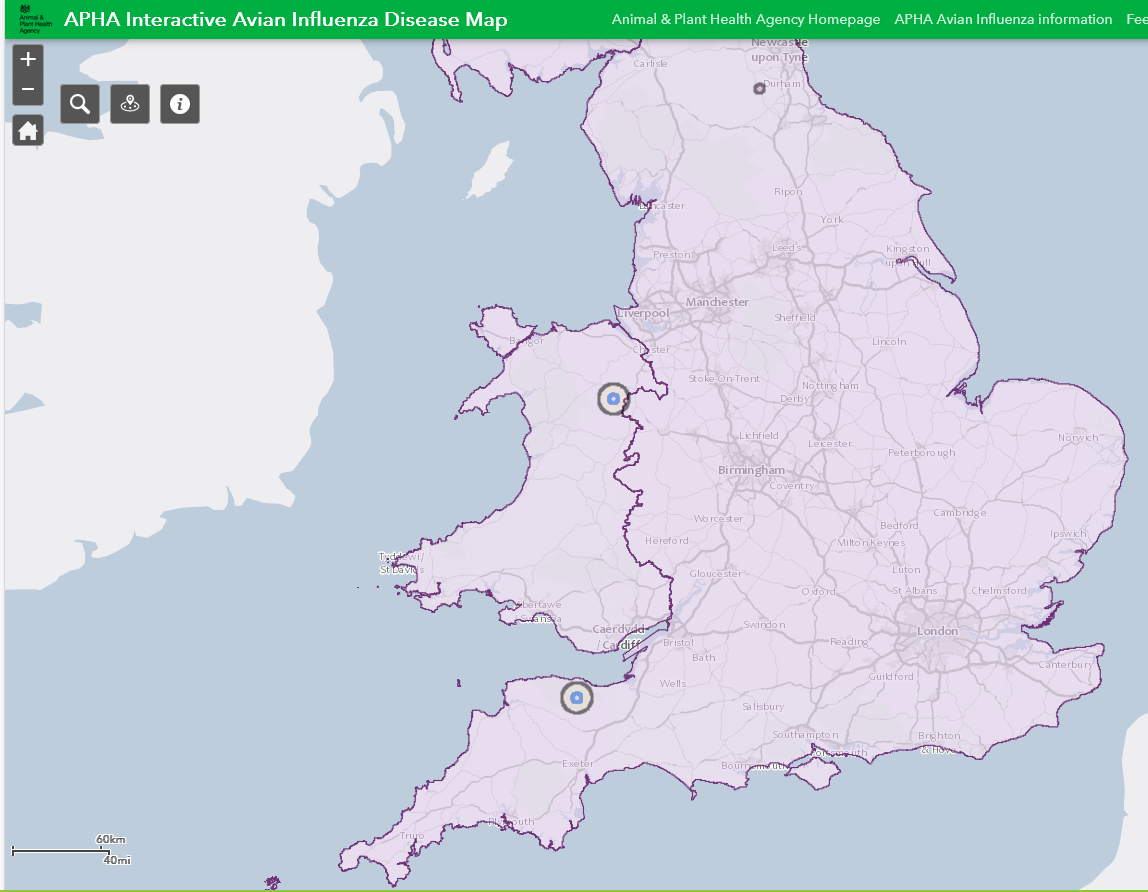Open Animal & Plant Health Agency Homepage link
This screenshot has width=1148, height=892.
click(x=746, y=20)
